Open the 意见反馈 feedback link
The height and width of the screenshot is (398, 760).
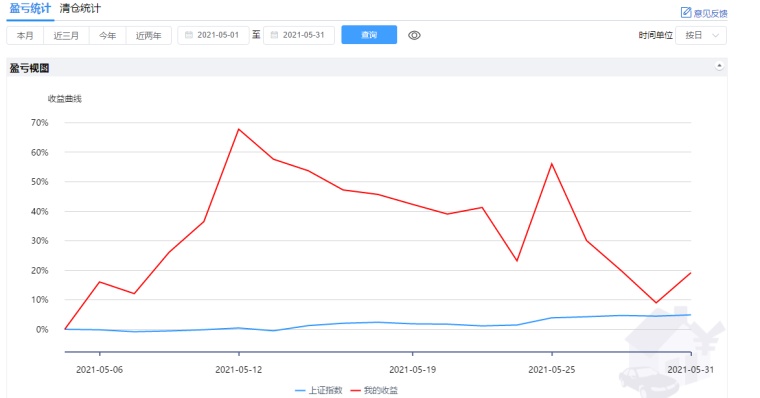click(710, 13)
